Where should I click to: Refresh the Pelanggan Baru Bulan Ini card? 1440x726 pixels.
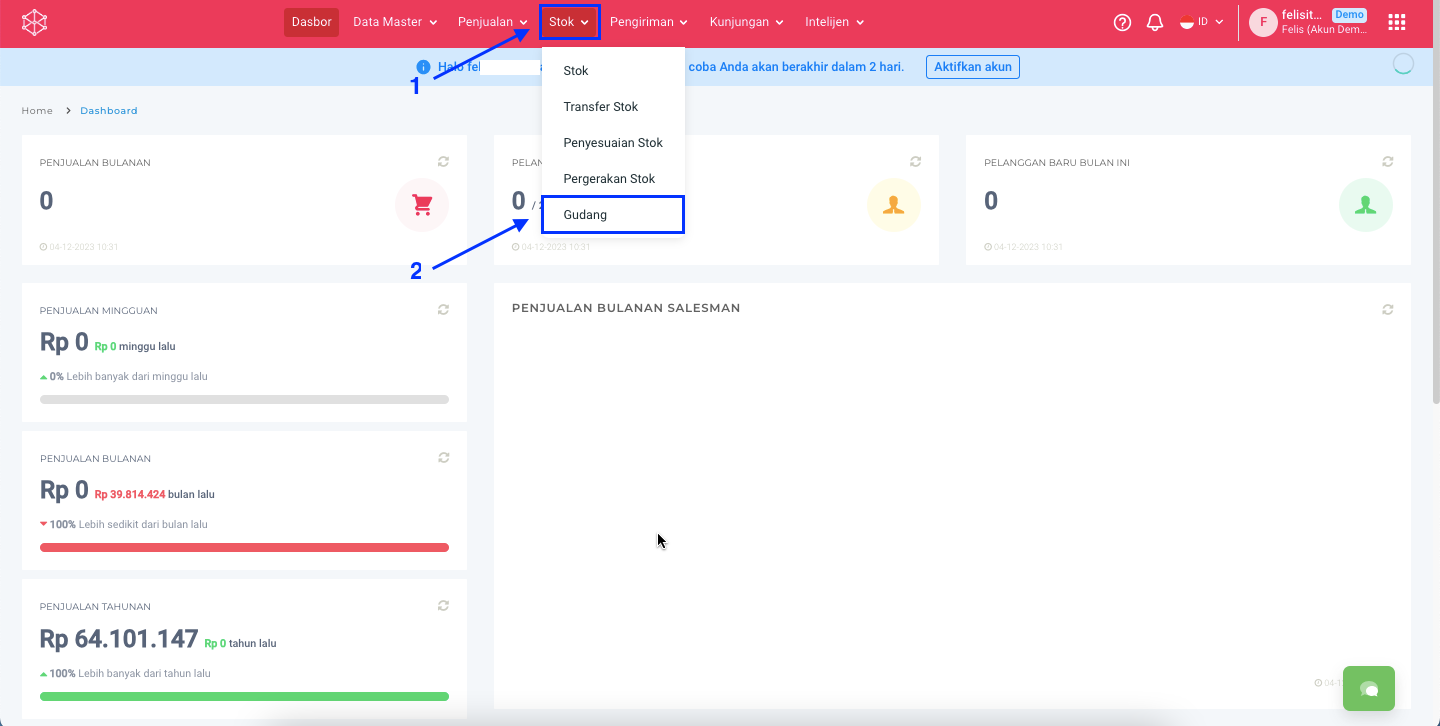(1387, 162)
